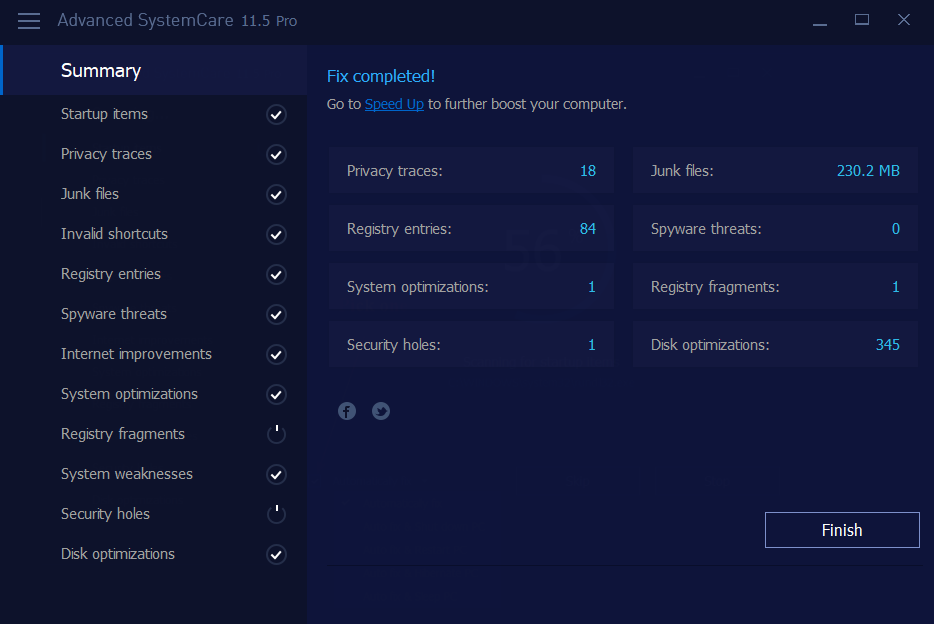
Task: Click the Spyware threats checkmark icon
Action: tap(276, 314)
